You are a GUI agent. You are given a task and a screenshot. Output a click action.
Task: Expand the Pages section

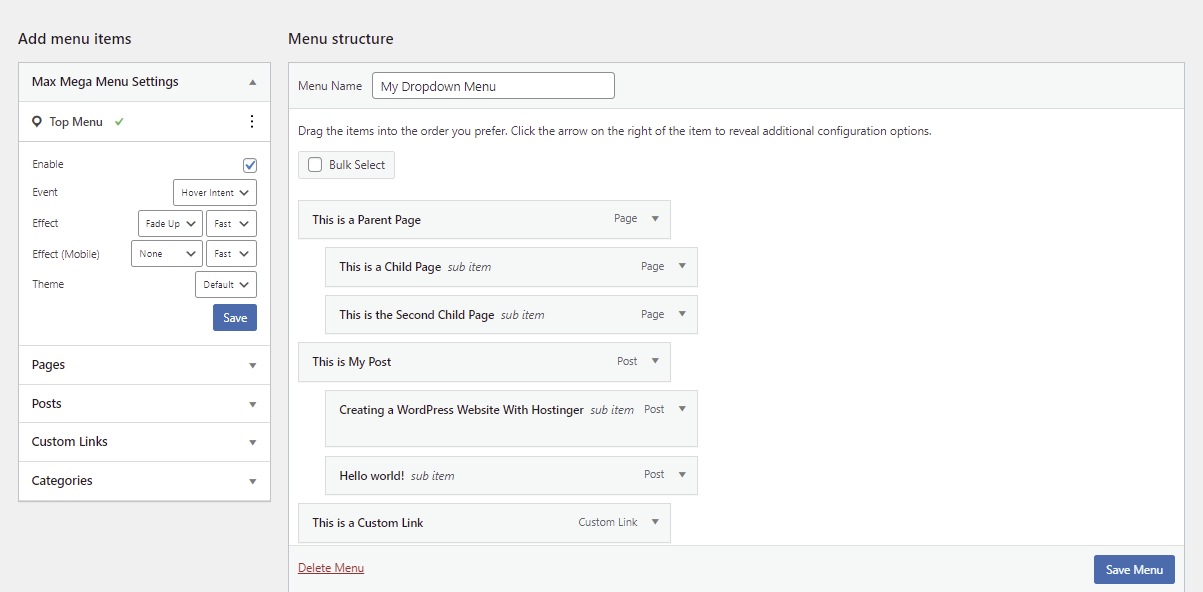[253, 365]
